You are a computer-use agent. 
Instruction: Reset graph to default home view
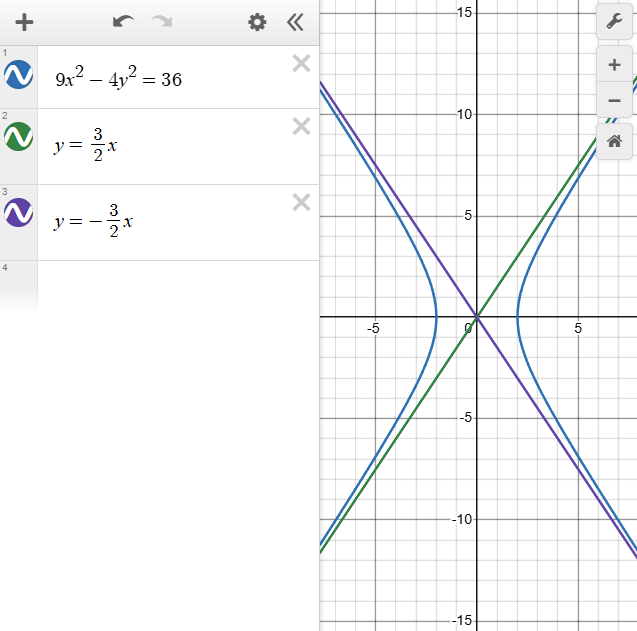(614, 141)
